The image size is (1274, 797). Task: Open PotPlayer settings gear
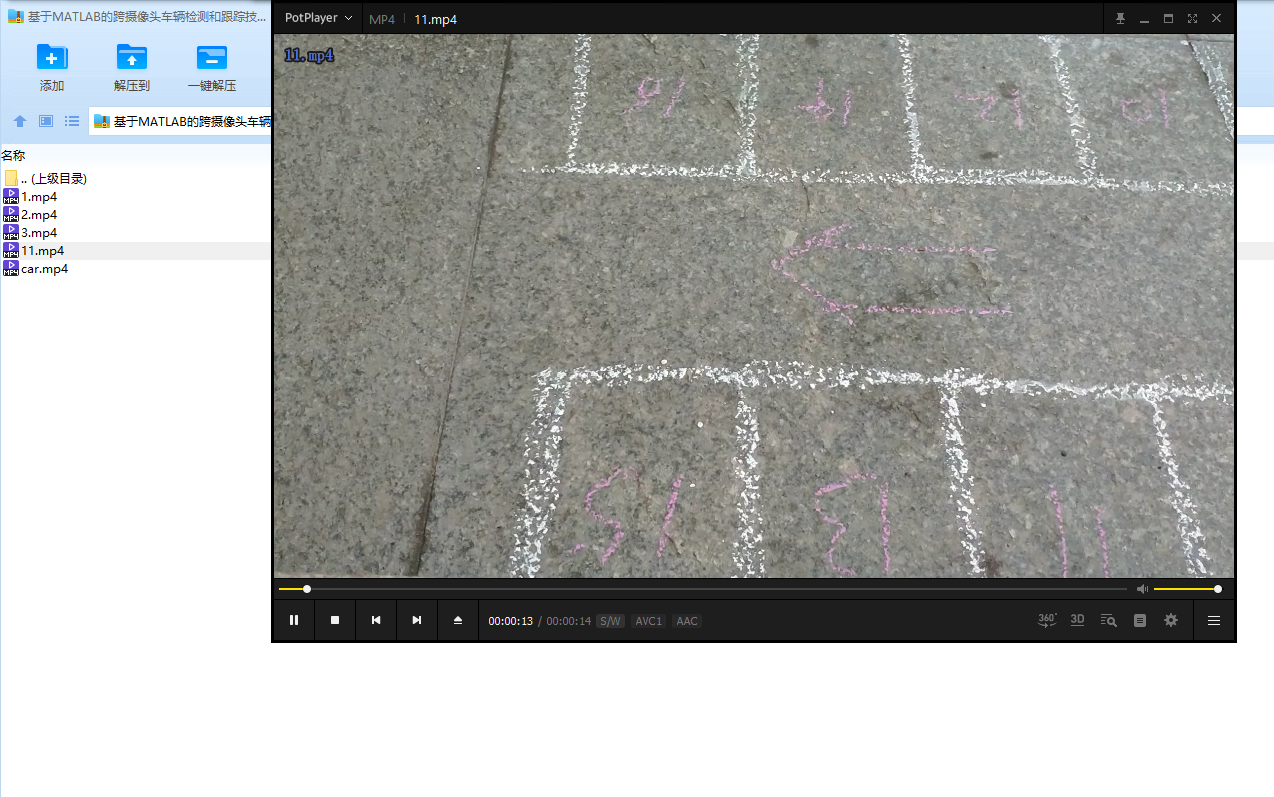coord(1171,620)
